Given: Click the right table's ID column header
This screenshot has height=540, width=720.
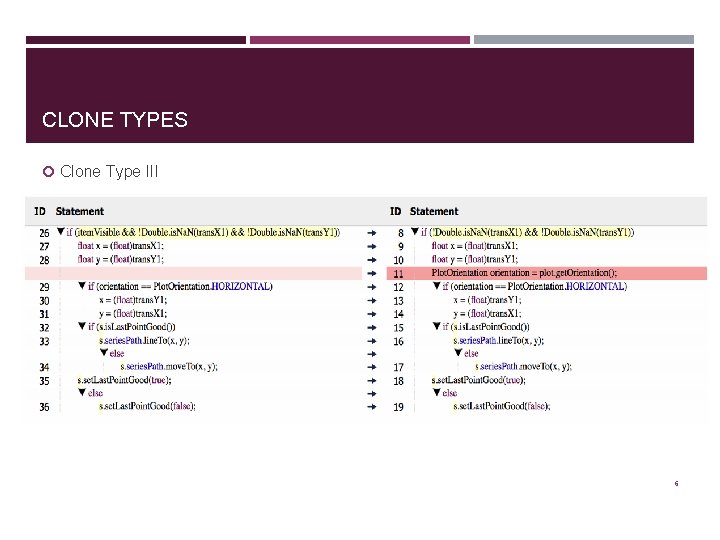Looking at the screenshot, I should pyautogui.click(x=395, y=211).
